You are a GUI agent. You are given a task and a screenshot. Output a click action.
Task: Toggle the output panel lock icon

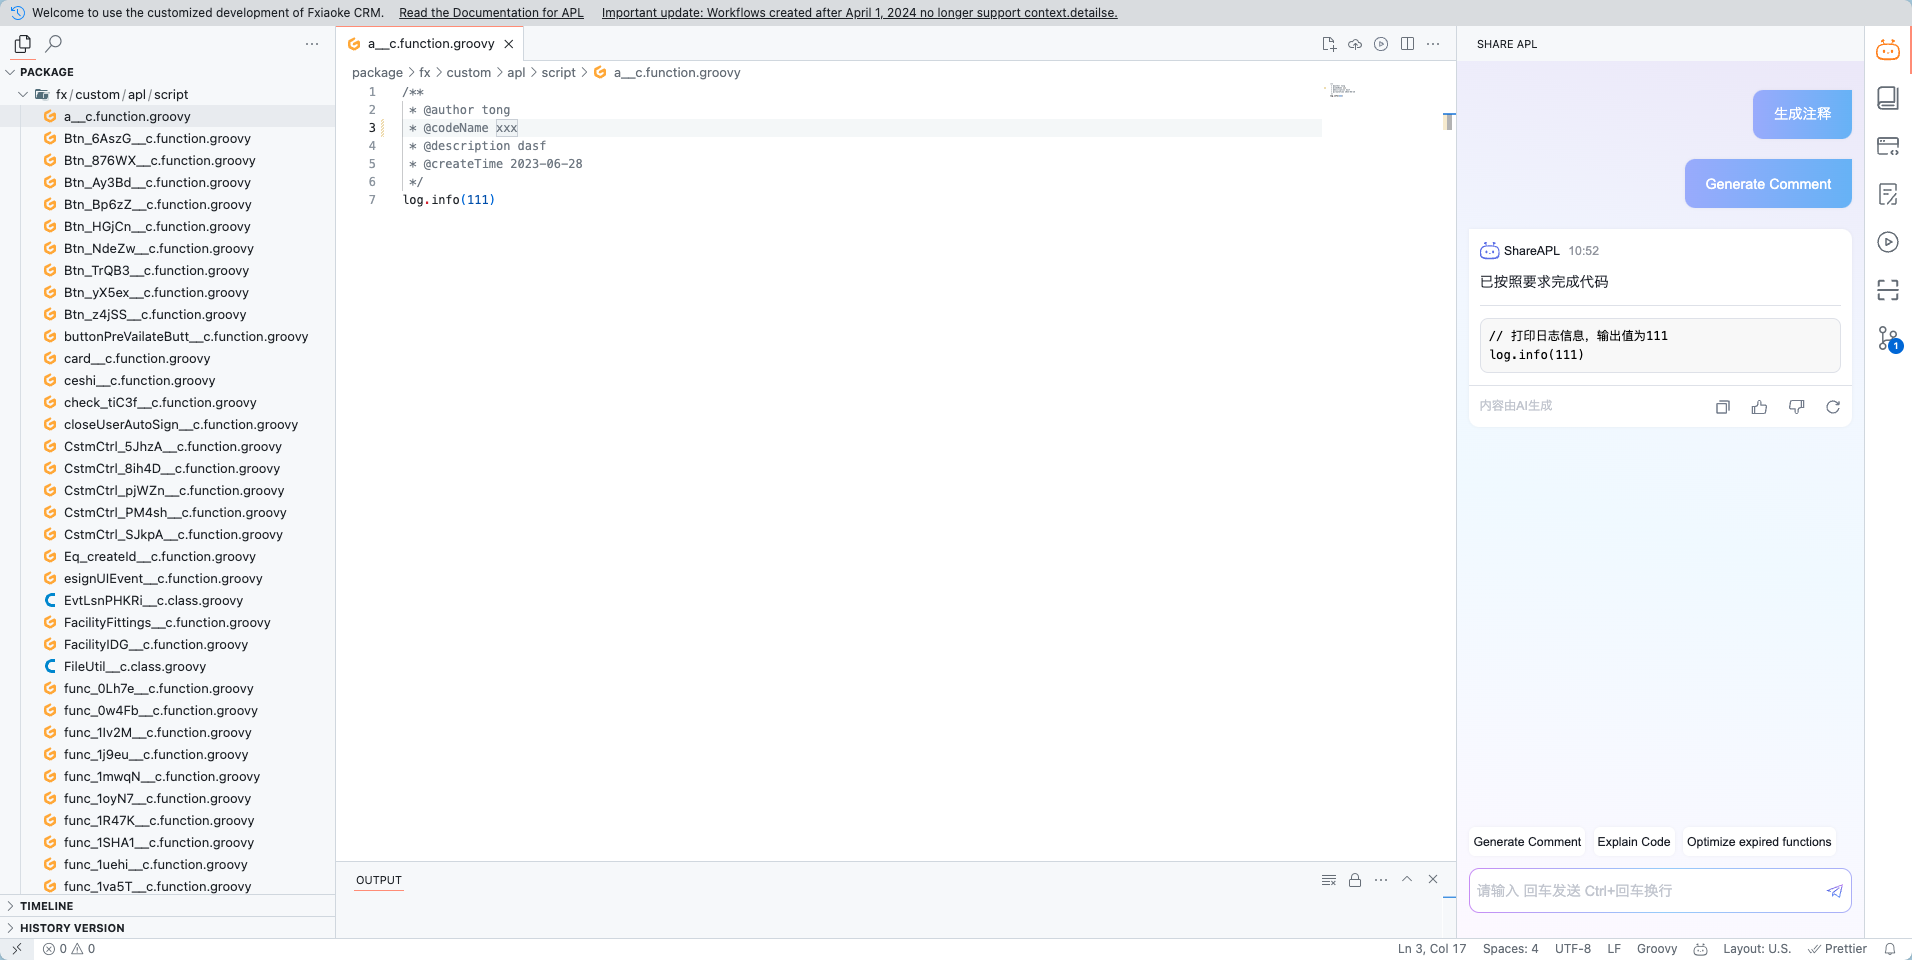coord(1355,880)
